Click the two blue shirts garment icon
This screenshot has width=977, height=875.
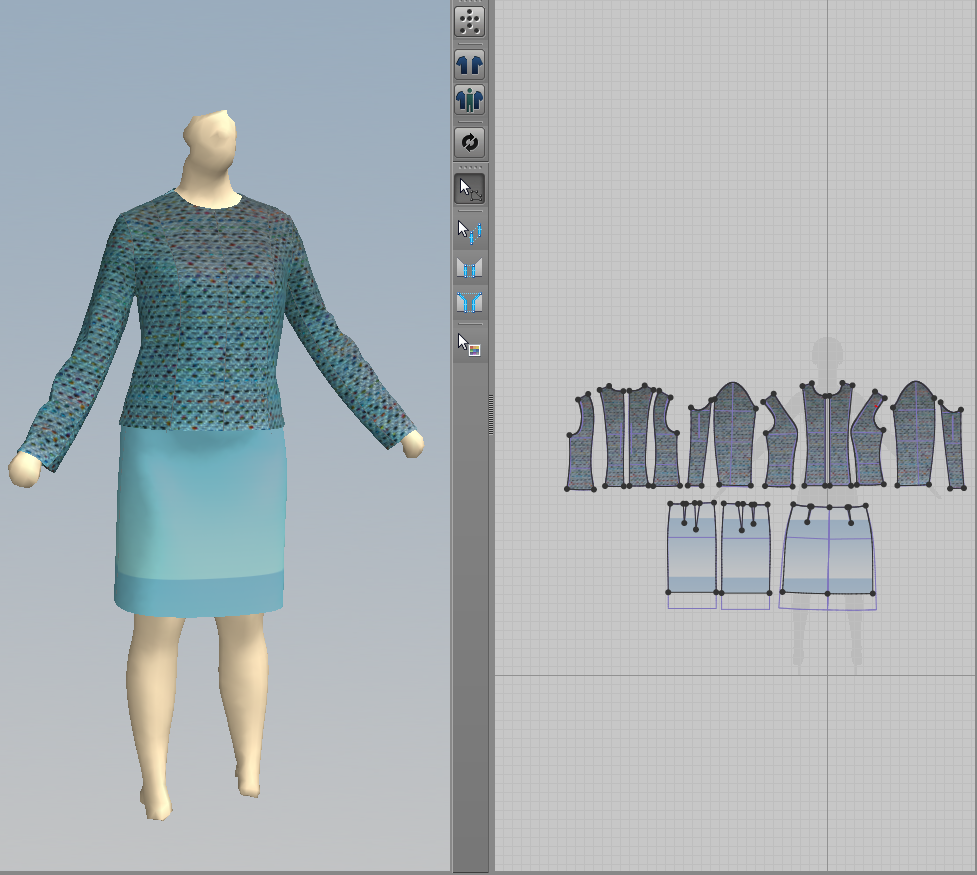pyautogui.click(x=469, y=65)
